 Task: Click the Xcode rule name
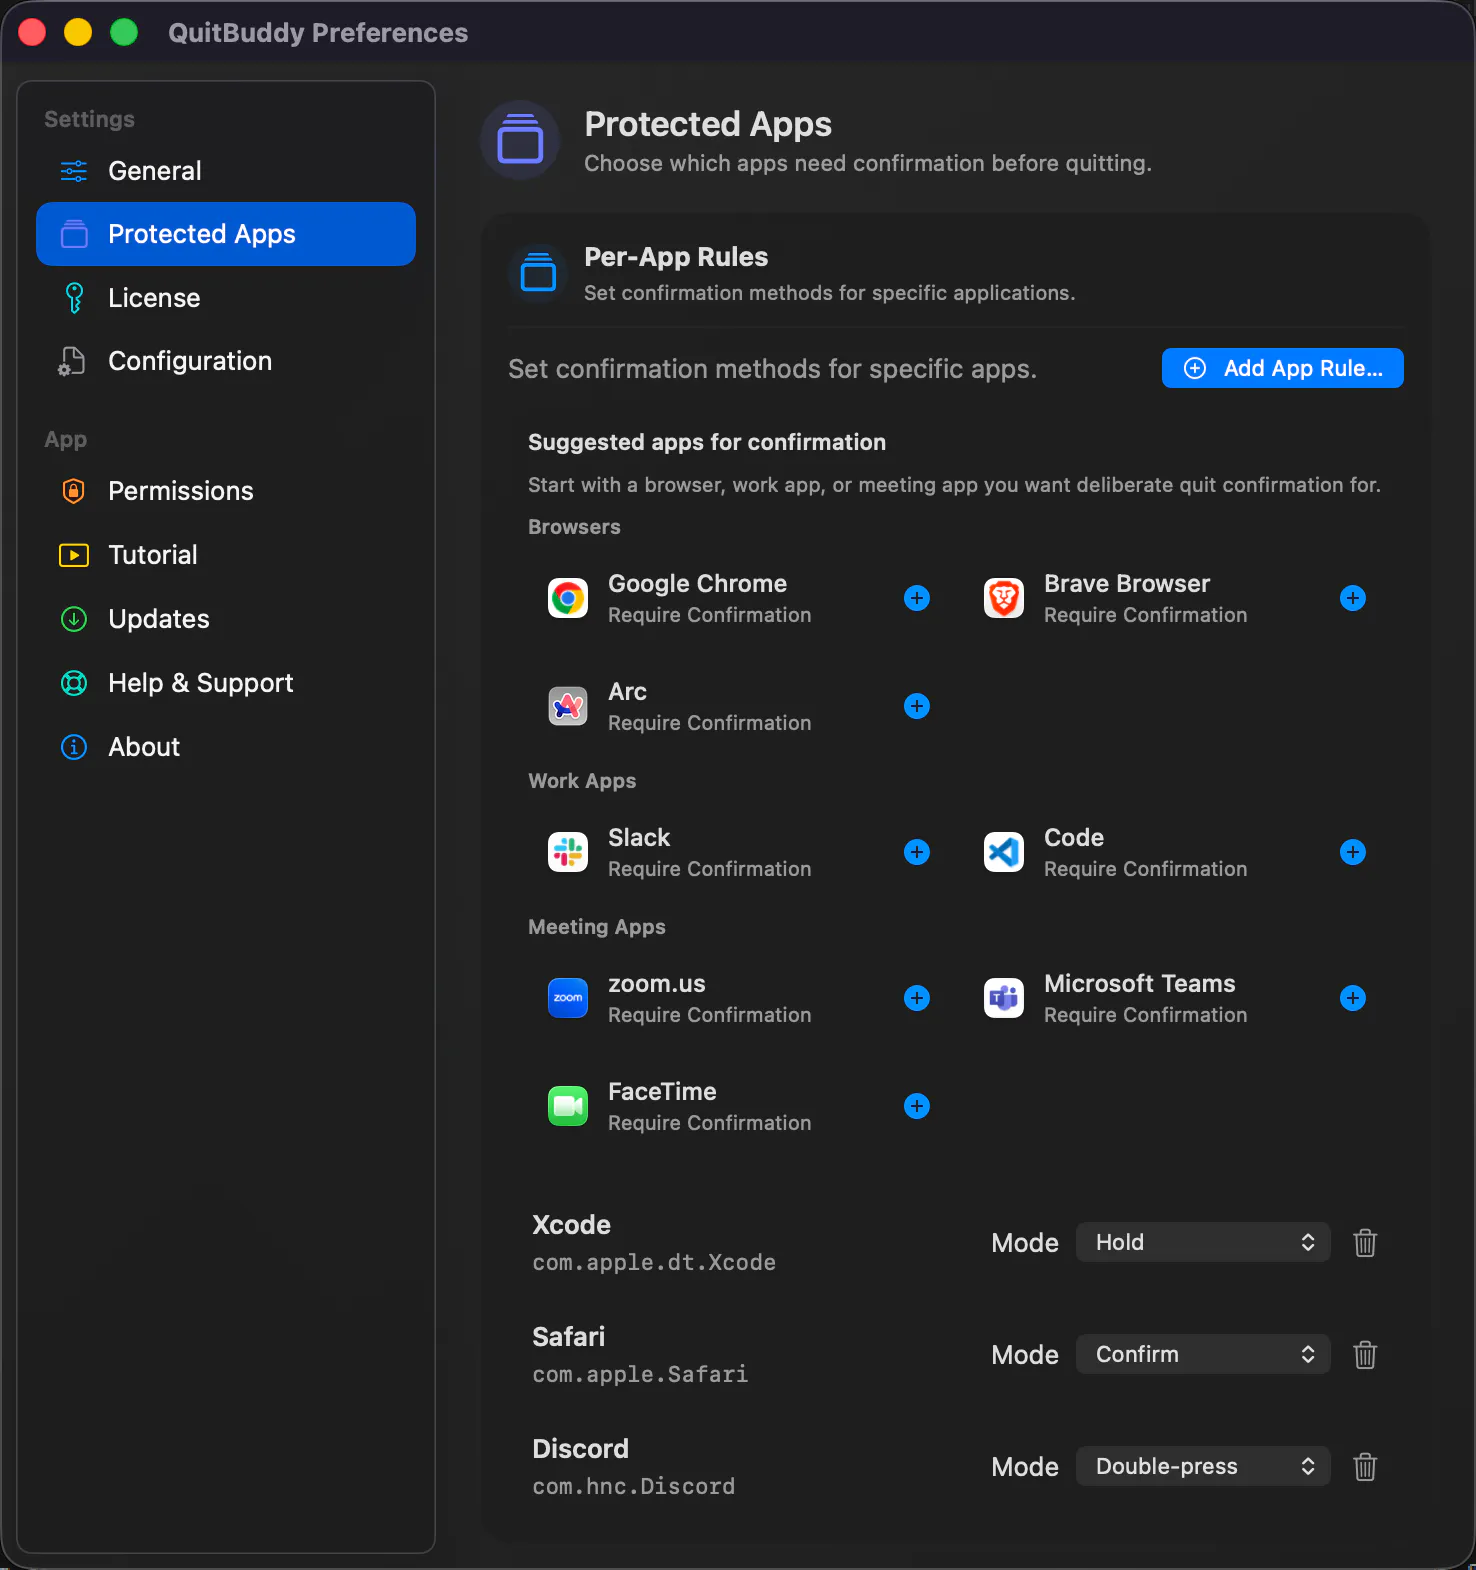click(x=571, y=1225)
